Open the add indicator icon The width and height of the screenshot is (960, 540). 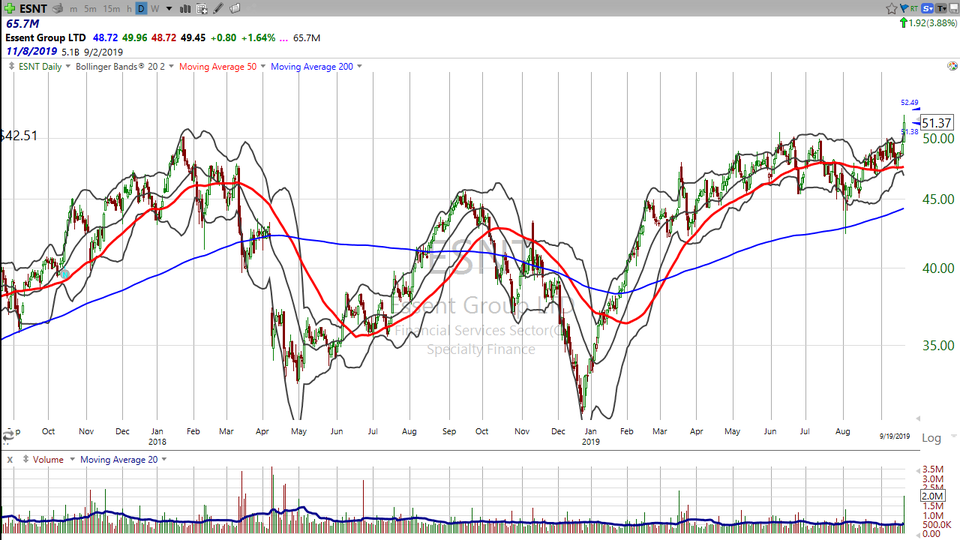pos(201,8)
